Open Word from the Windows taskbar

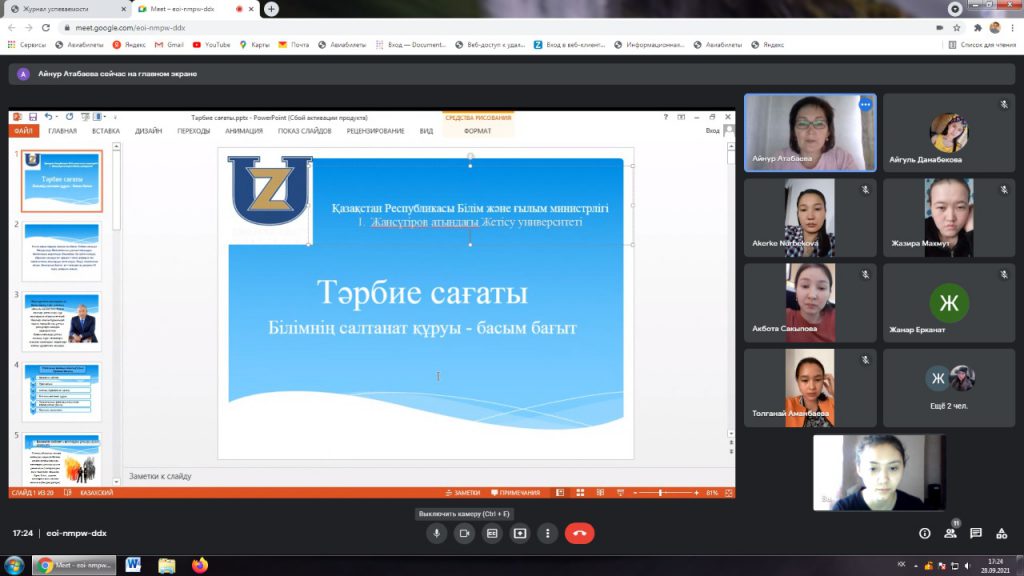pyautogui.click(x=133, y=565)
